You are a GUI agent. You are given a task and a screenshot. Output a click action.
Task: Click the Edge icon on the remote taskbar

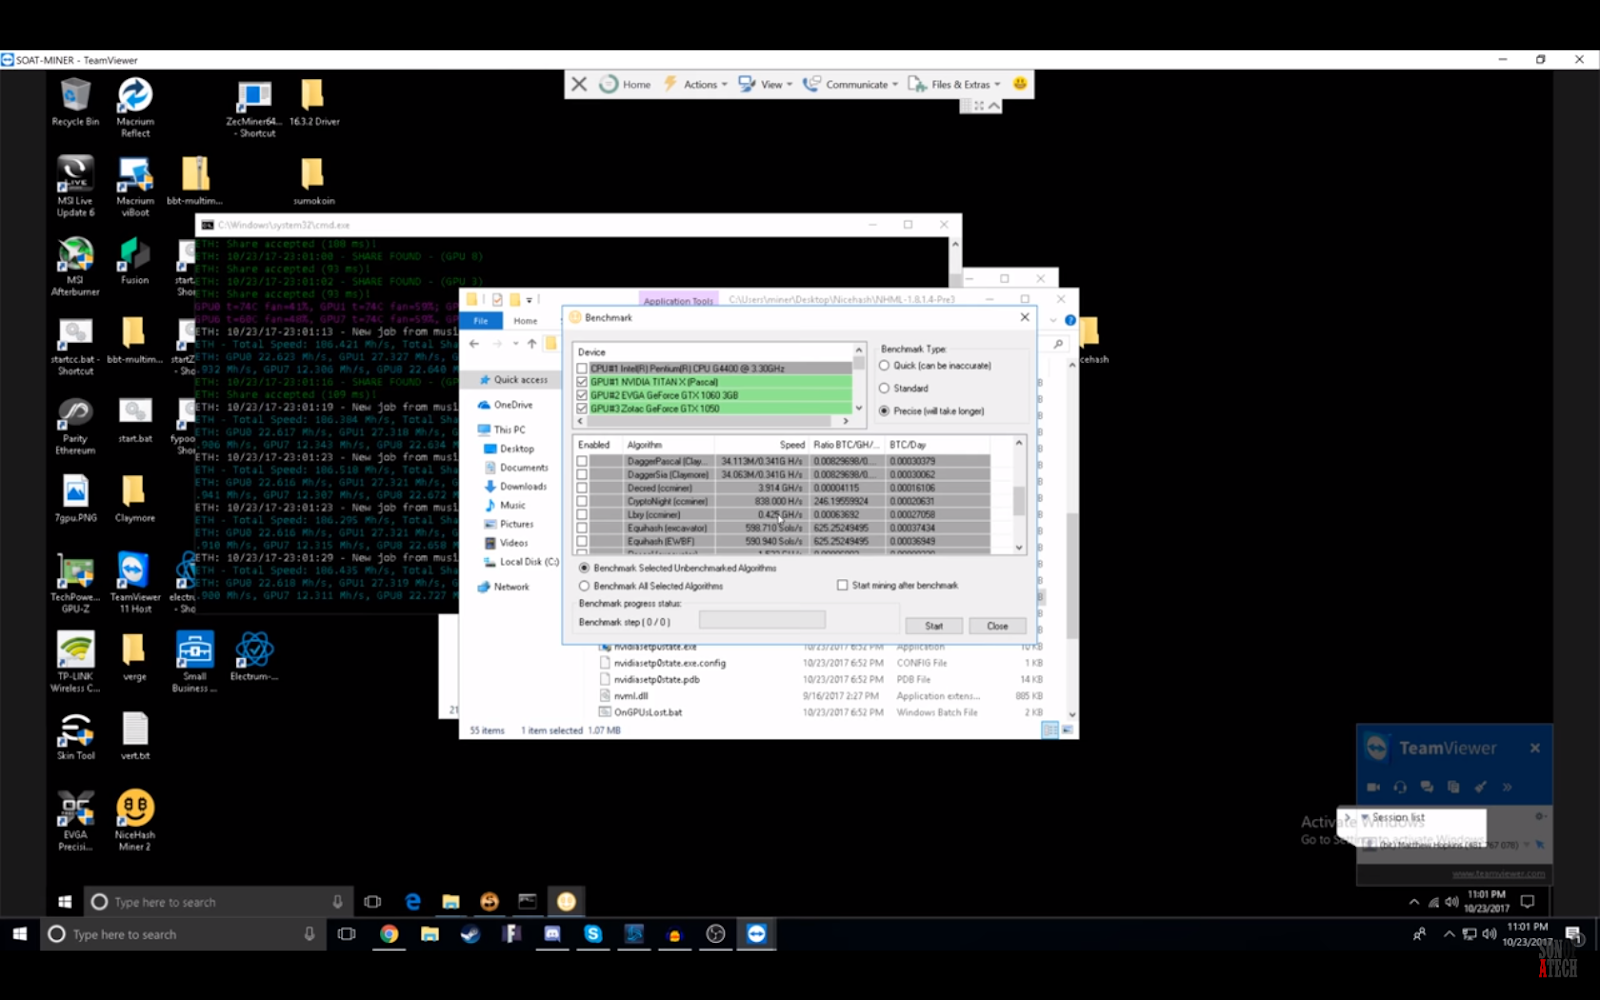(x=412, y=902)
